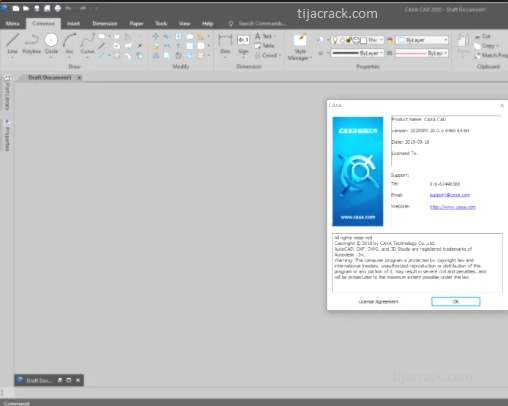Viewport: 508px width, 406px height.
Task: Open the layer selection dropdown
Action: (381, 40)
